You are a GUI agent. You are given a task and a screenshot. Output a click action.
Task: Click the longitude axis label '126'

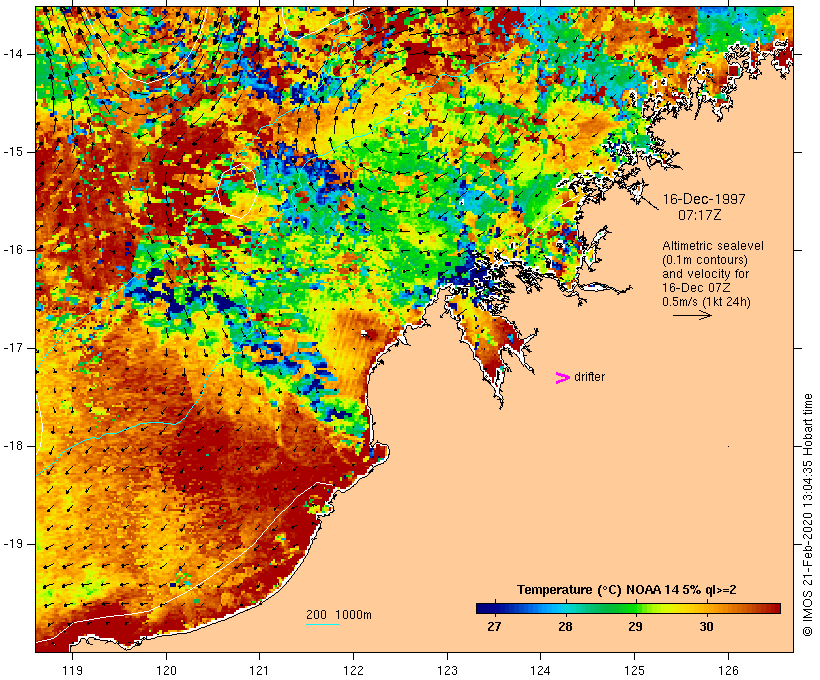pyautogui.click(x=728, y=671)
